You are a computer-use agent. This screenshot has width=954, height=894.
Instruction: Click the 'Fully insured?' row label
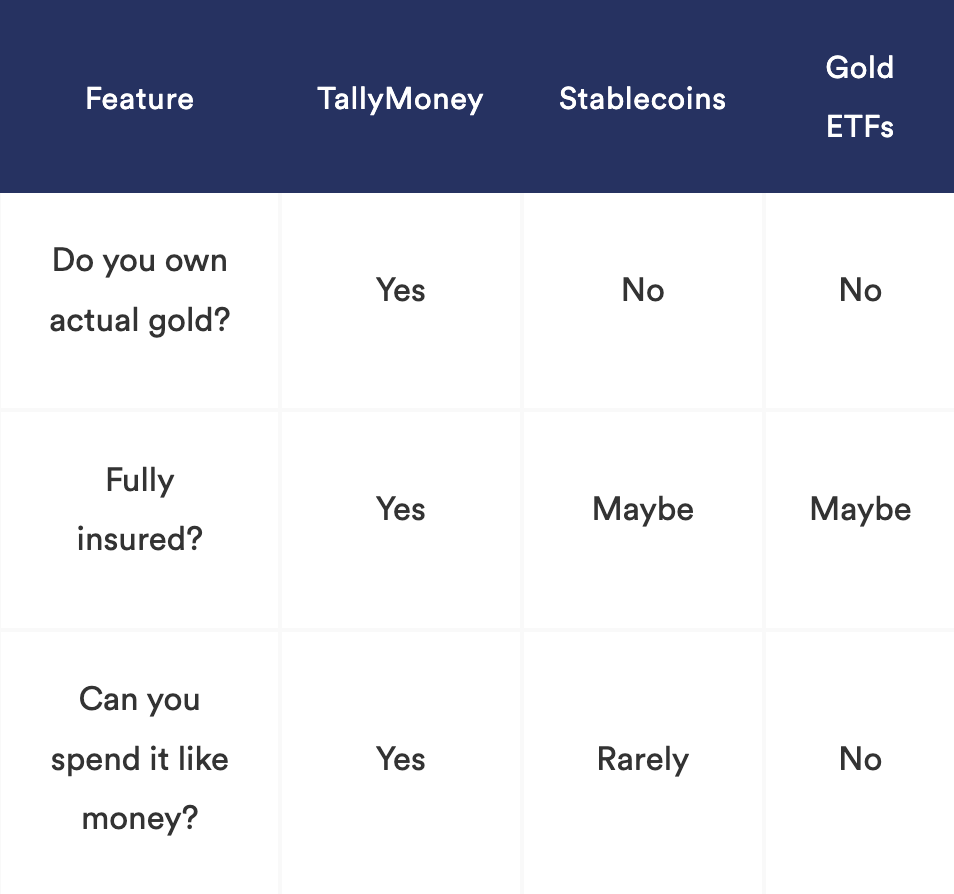(140, 509)
